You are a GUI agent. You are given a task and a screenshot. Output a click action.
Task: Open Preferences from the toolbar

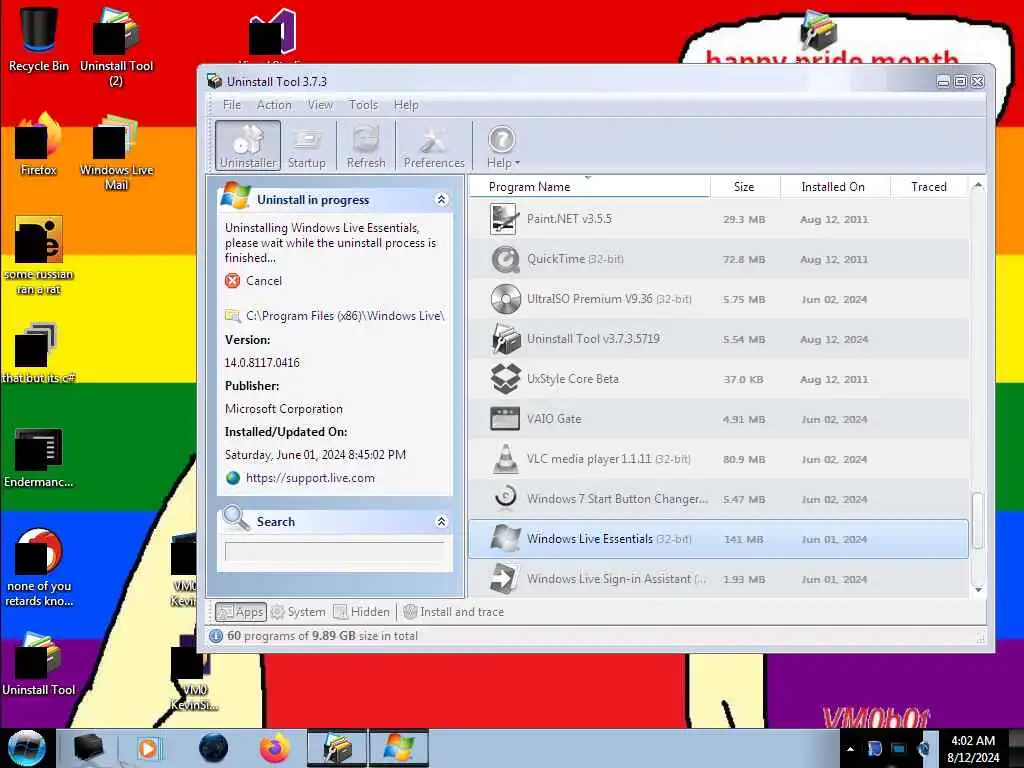tap(434, 146)
